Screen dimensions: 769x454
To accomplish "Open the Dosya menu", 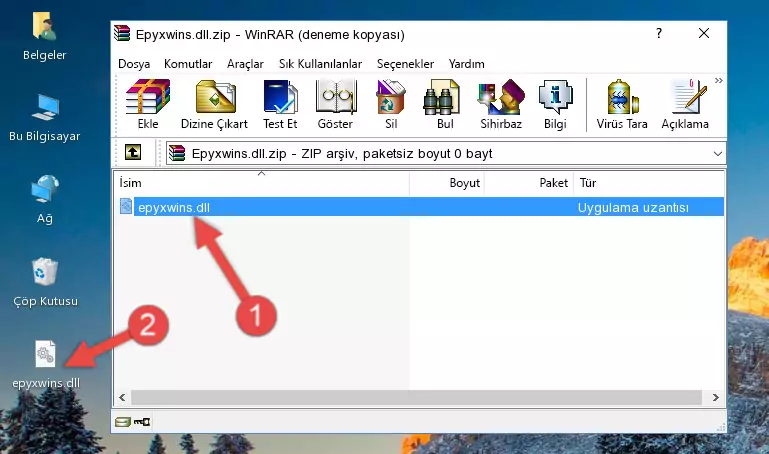I will point(134,64).
